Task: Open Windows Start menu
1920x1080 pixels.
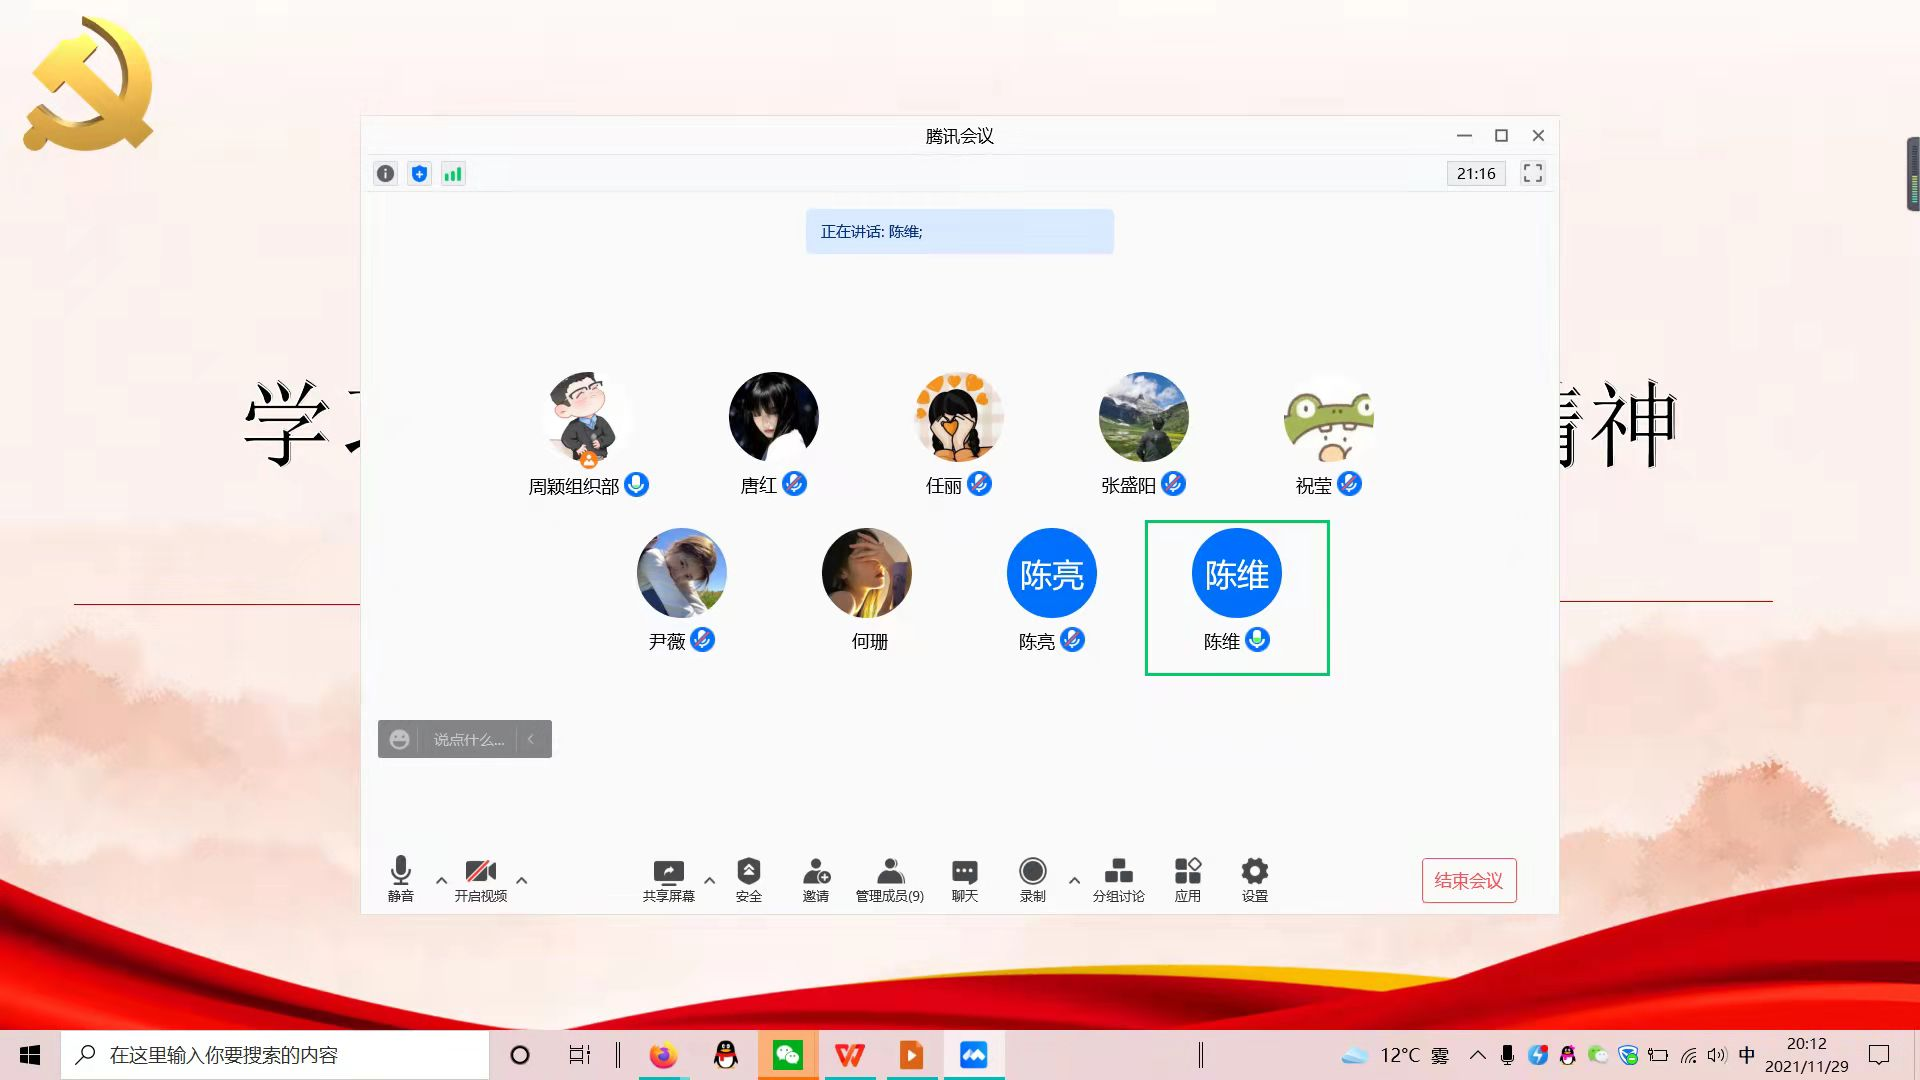Action: [x=30, y=1055]
